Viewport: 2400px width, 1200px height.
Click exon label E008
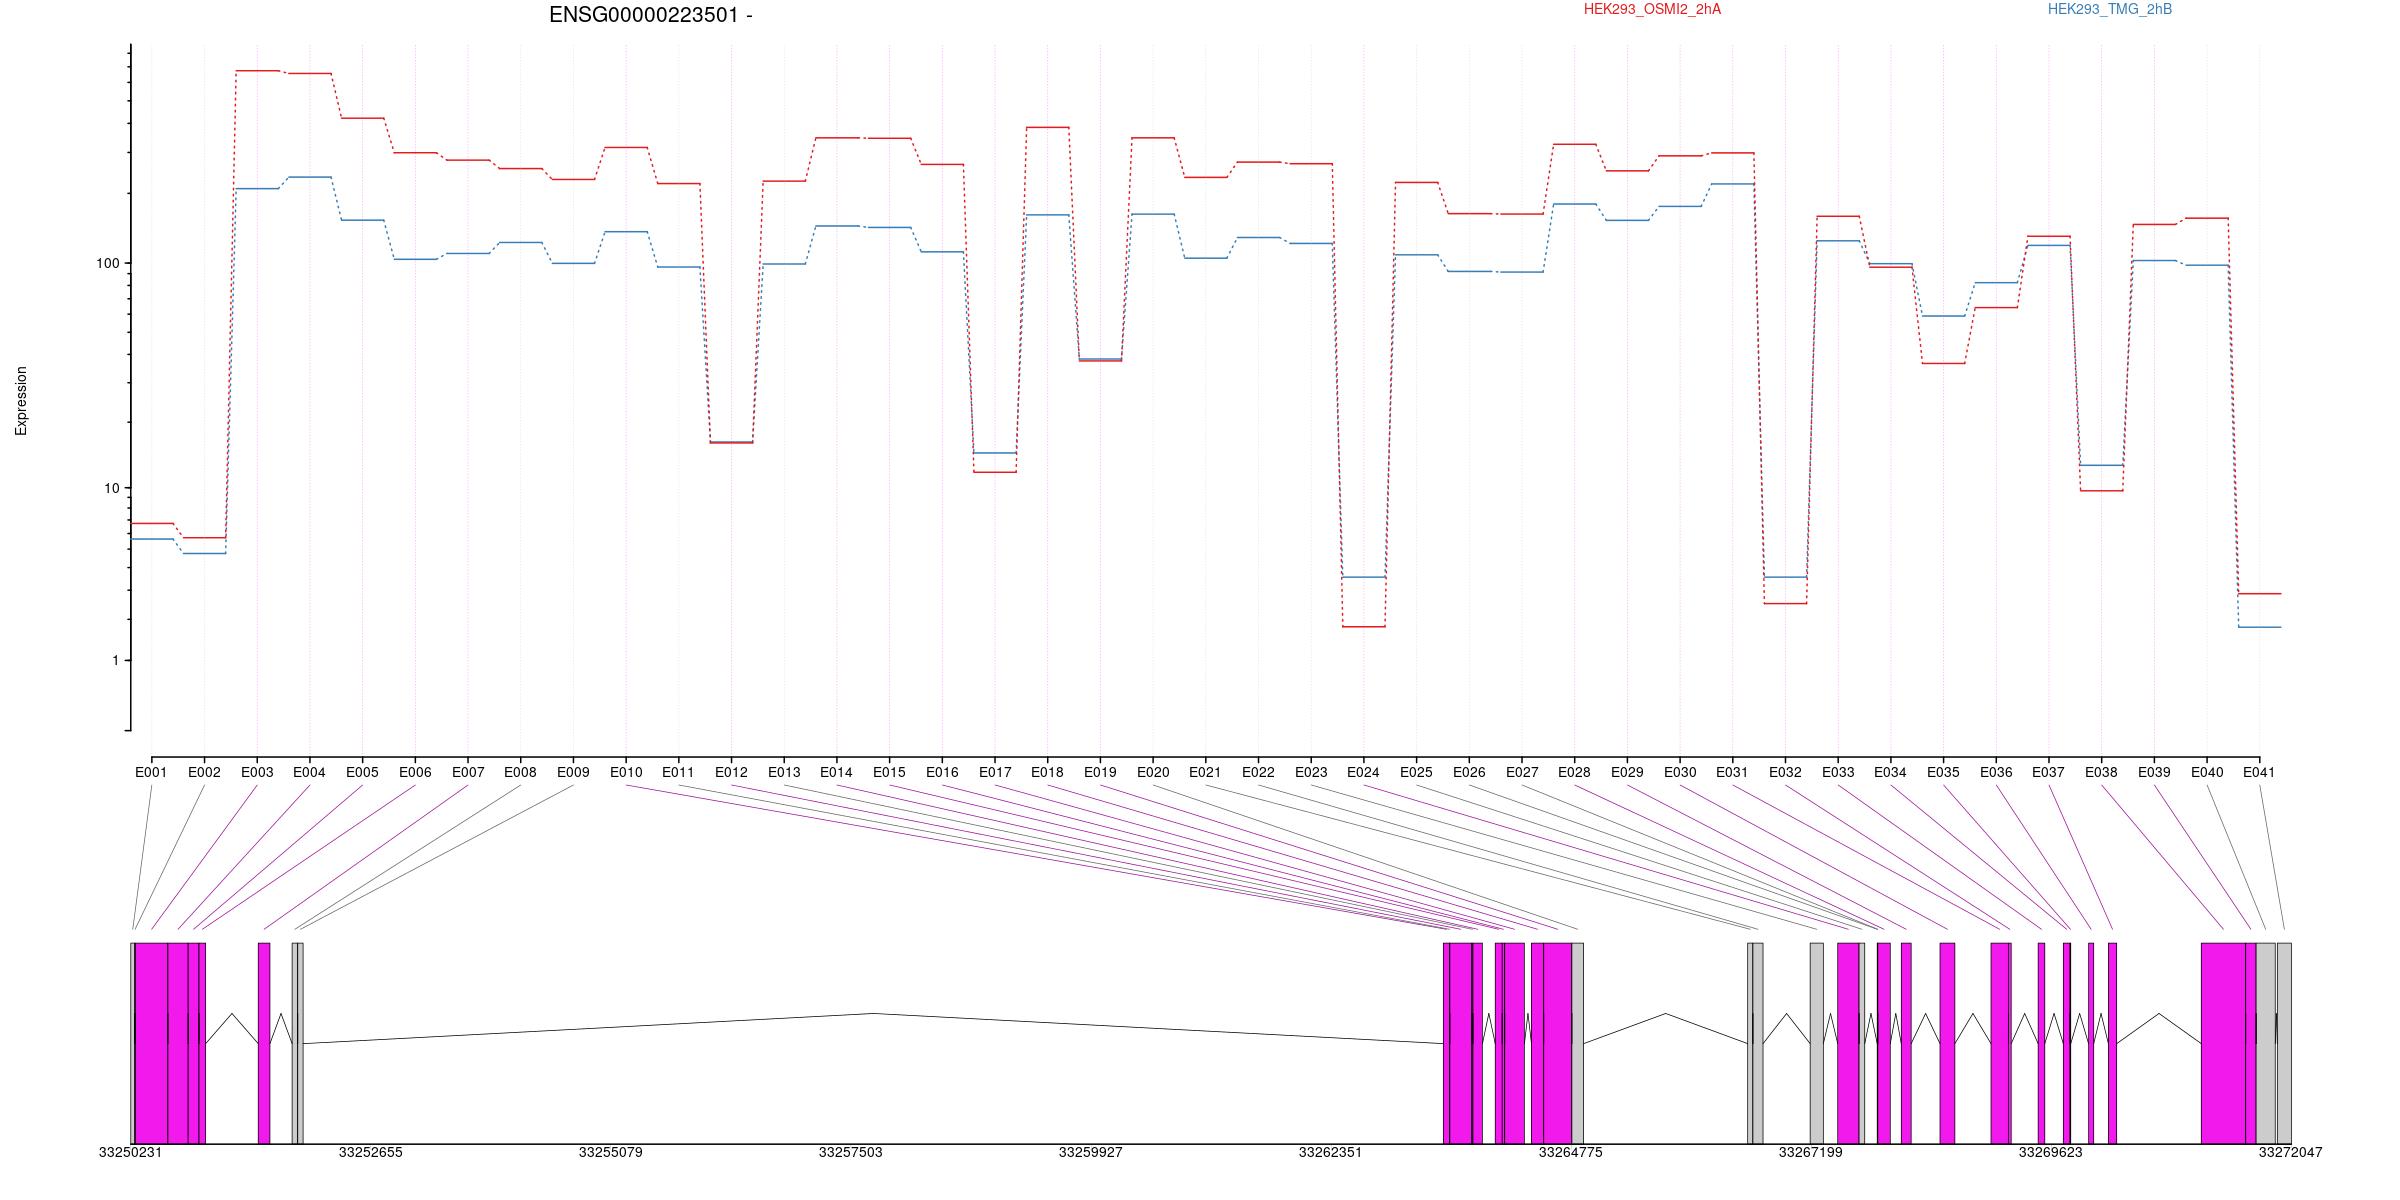tap(520, 772)
